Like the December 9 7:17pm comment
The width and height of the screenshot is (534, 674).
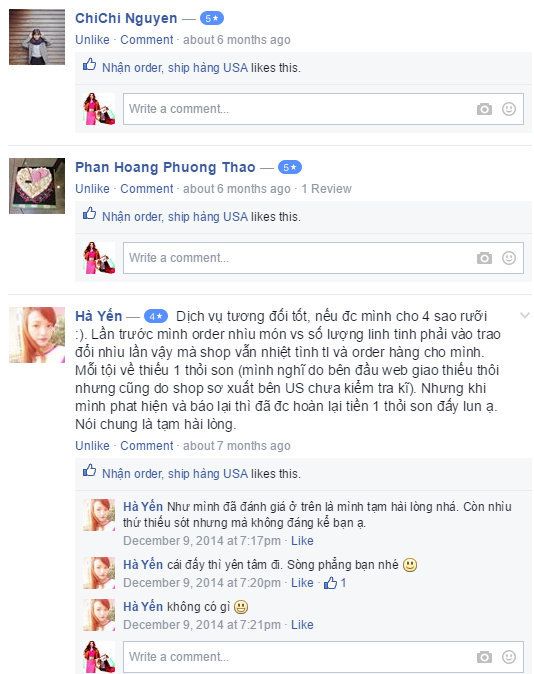pos(302,541)
